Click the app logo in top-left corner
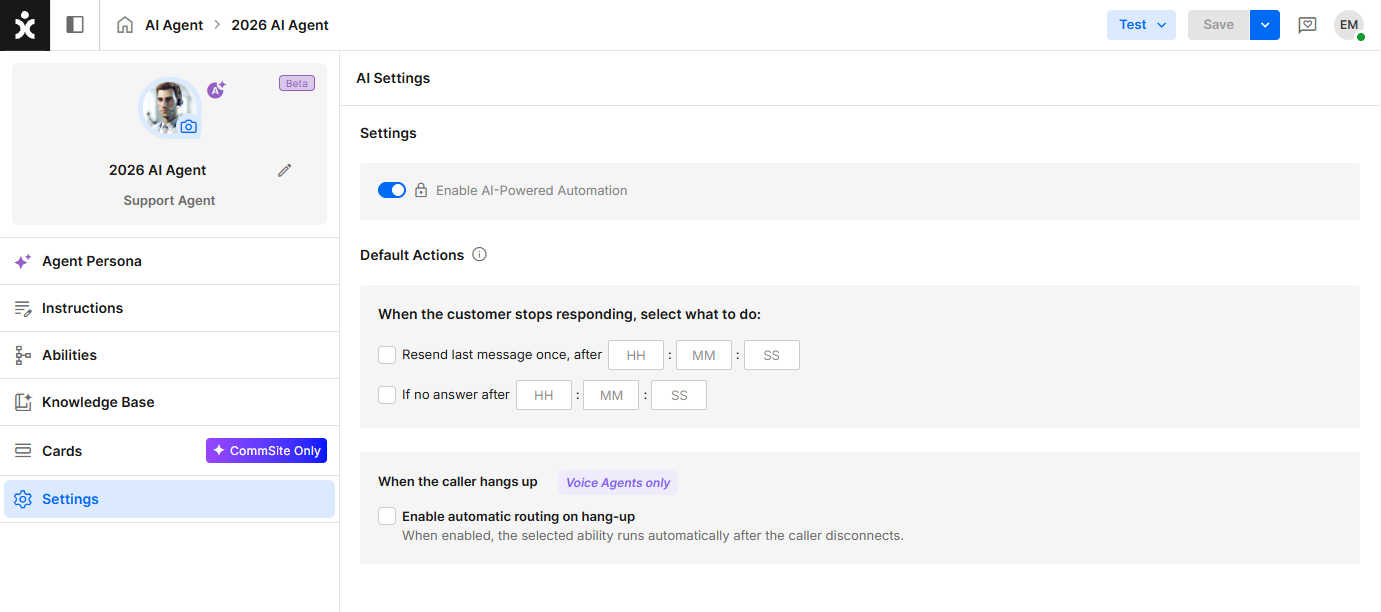1381x612 pixels. point(25,25)
